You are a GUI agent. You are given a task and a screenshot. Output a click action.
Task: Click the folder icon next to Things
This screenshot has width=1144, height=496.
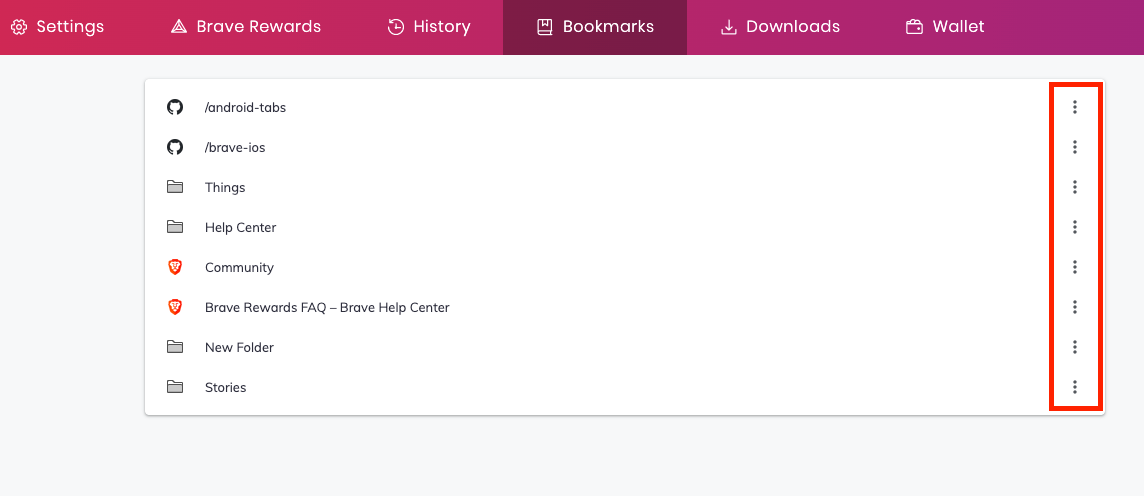click(174, 187)
